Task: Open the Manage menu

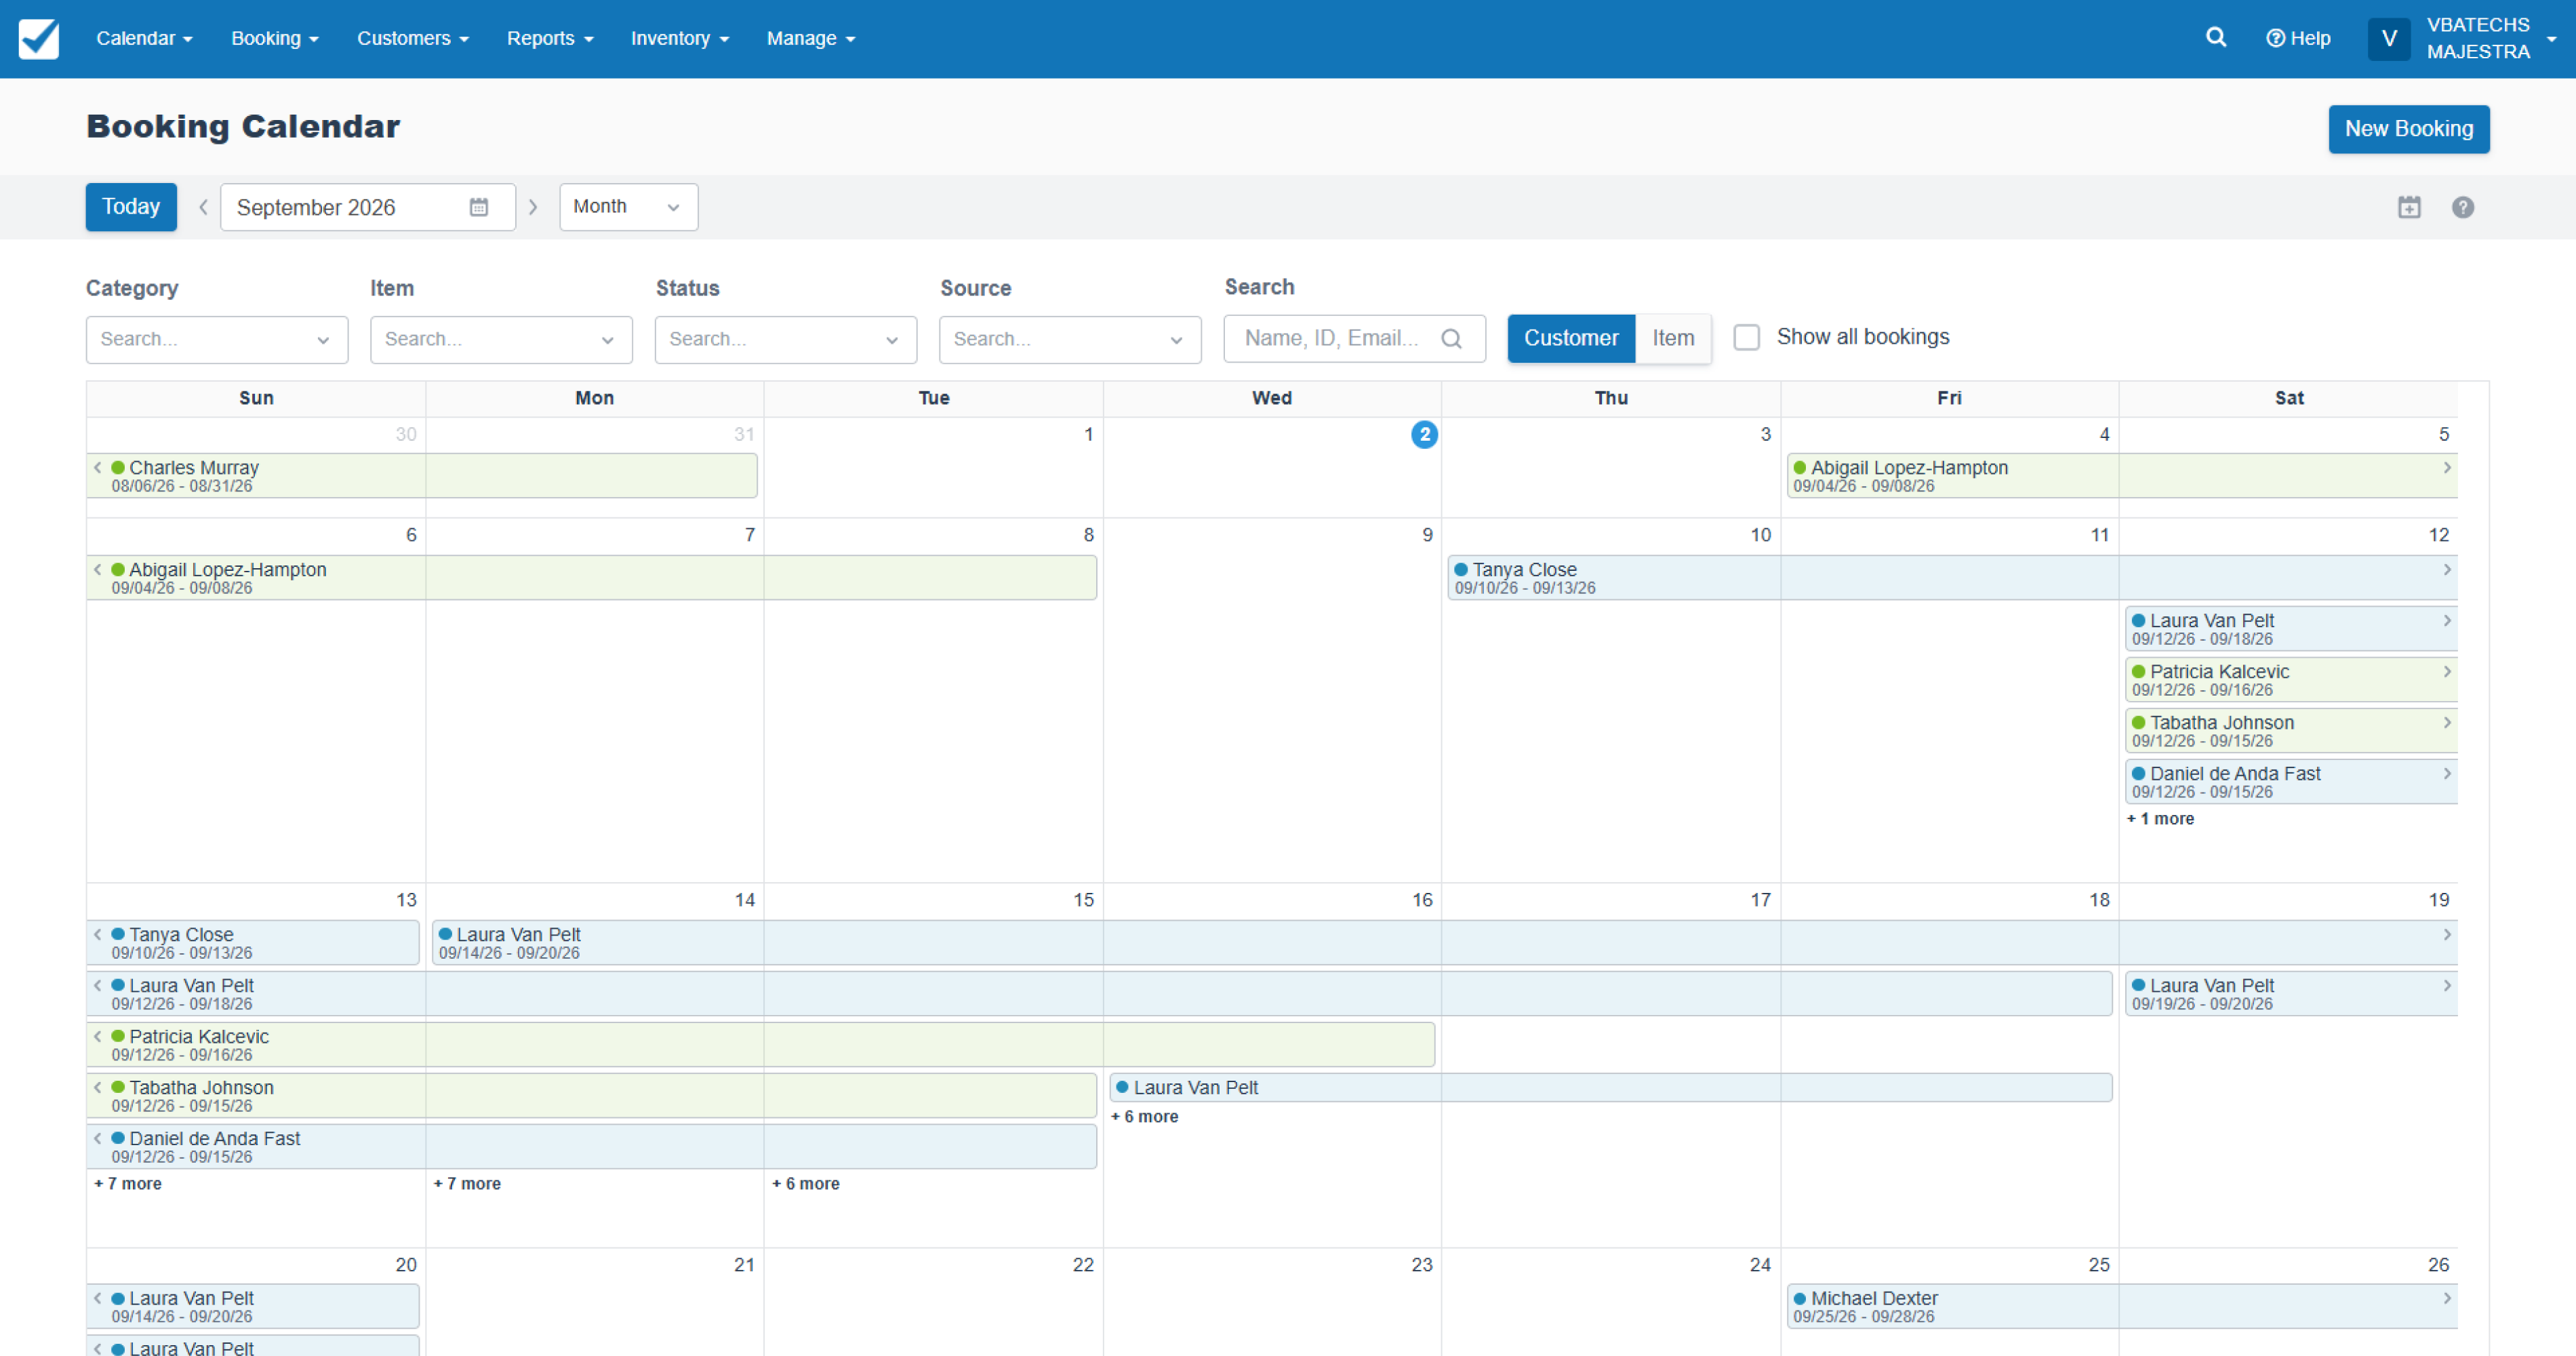Action: 811,38
